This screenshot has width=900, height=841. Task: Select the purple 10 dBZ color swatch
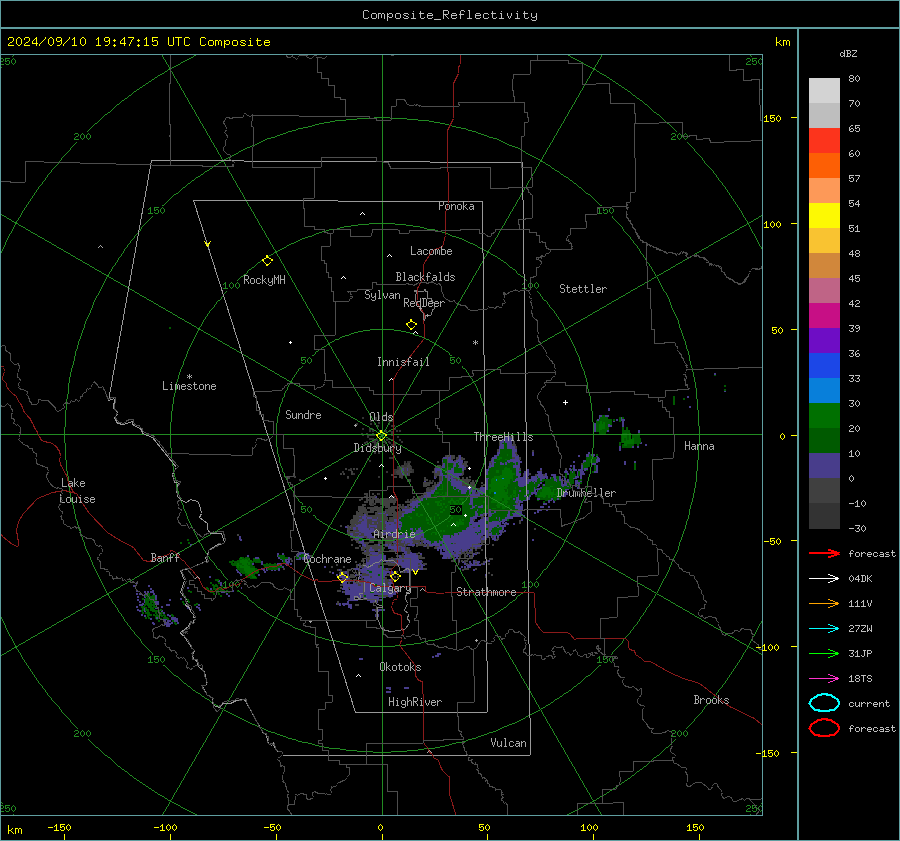[824, 466]
